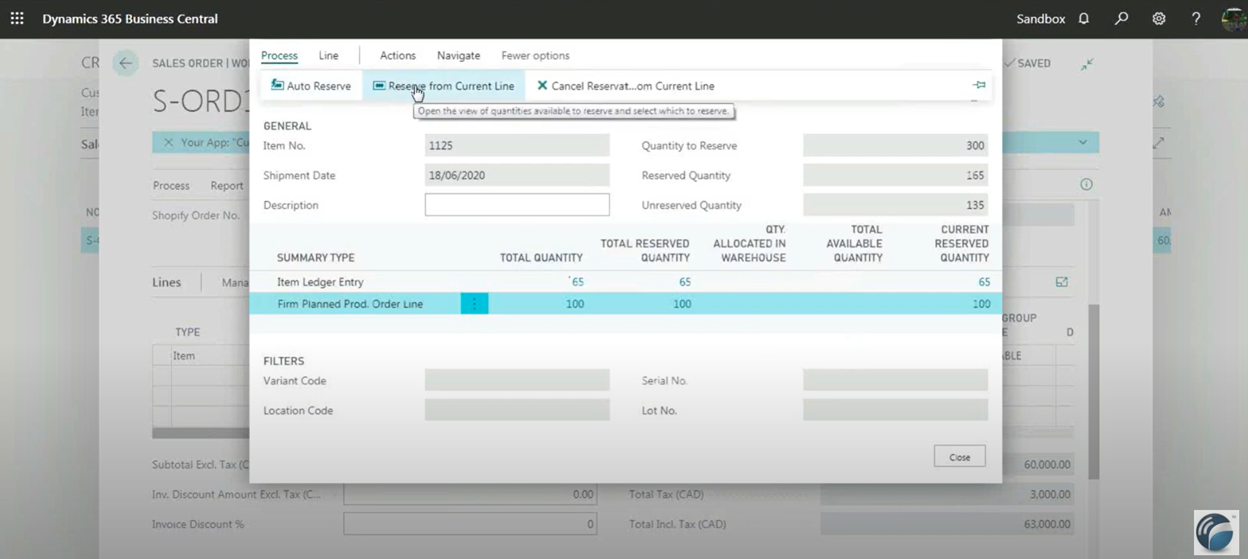Select Fewer options

pyautogui.click(x=535, y=56)
